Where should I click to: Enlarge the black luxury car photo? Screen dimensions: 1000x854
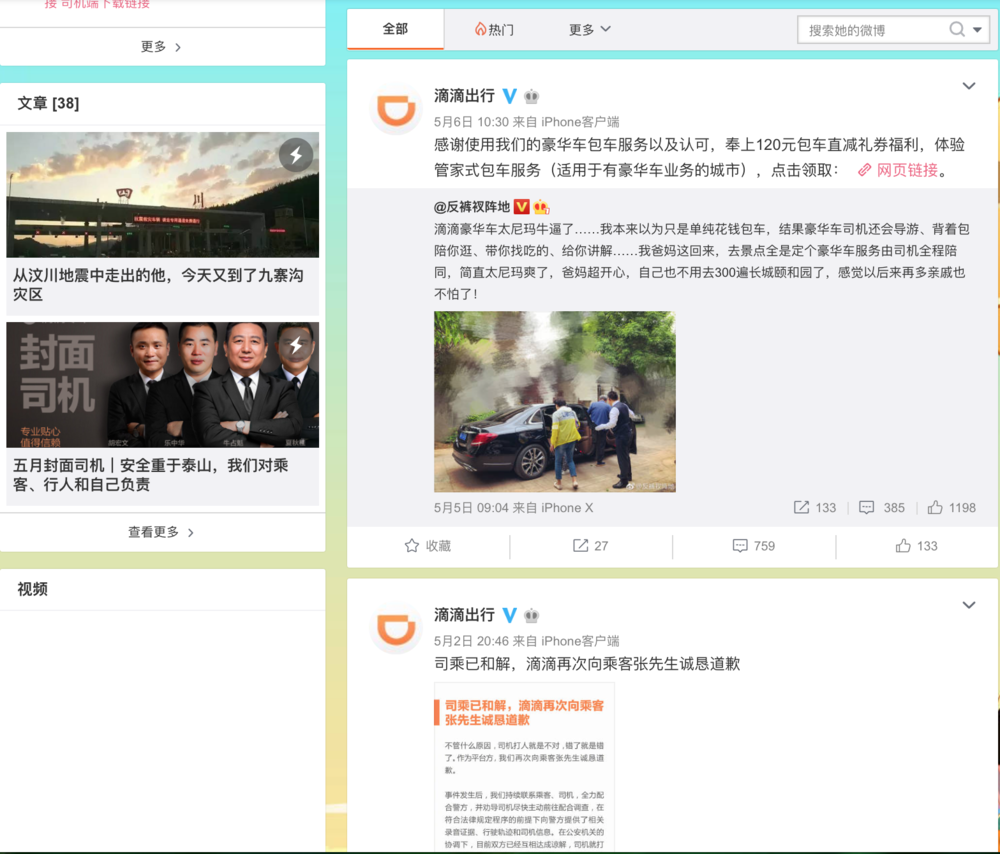[555, 402]
